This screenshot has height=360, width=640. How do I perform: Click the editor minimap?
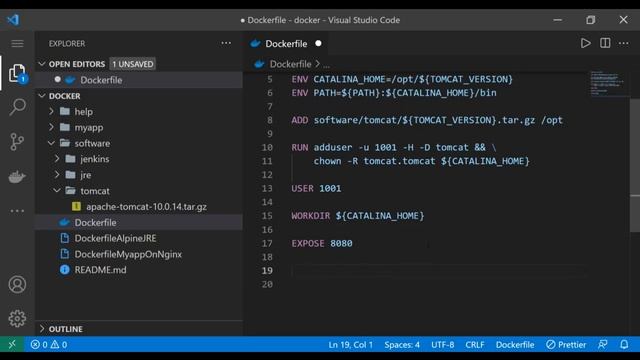tap(607, 84)
